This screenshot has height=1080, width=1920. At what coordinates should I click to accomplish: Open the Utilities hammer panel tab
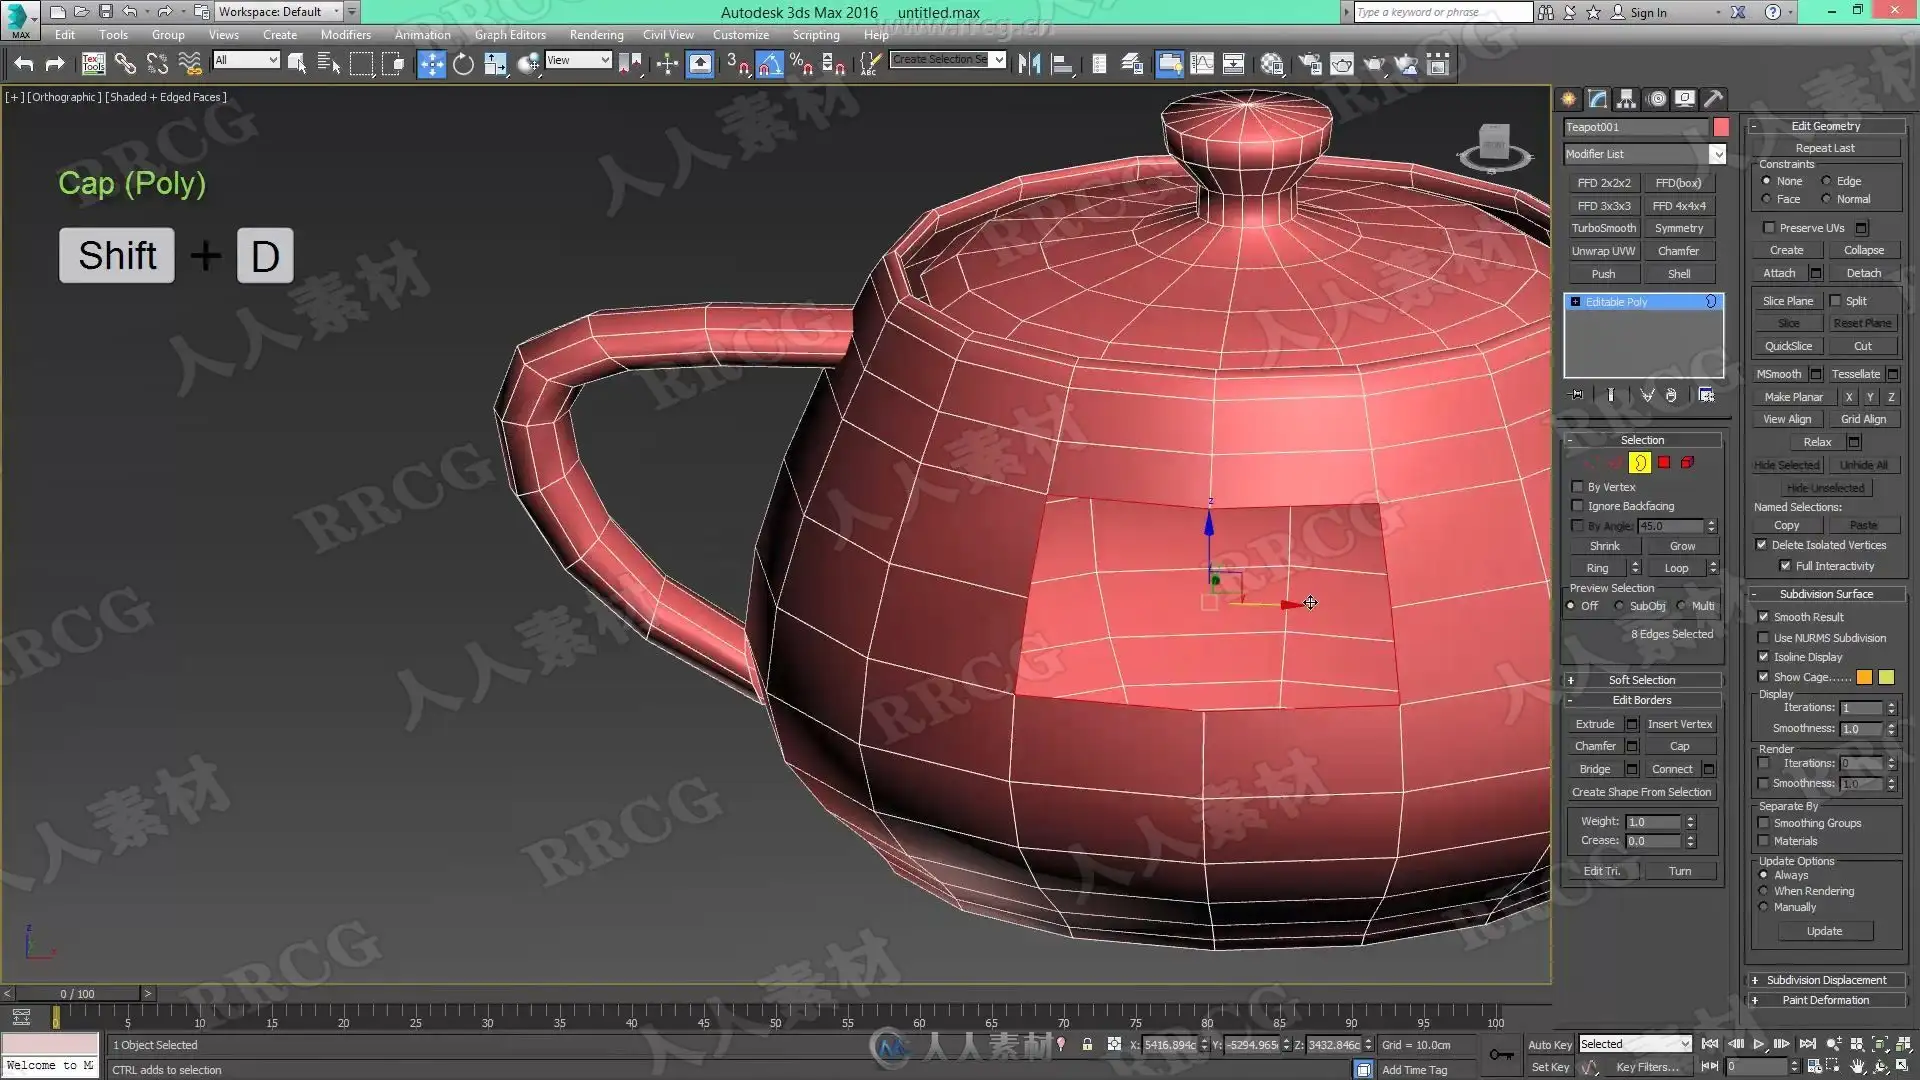1713,99
